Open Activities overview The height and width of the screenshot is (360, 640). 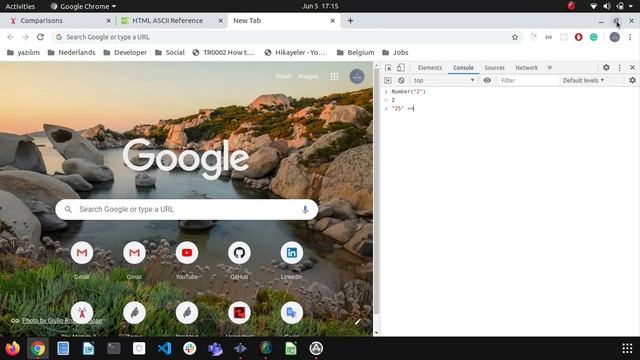pos(20,6)
